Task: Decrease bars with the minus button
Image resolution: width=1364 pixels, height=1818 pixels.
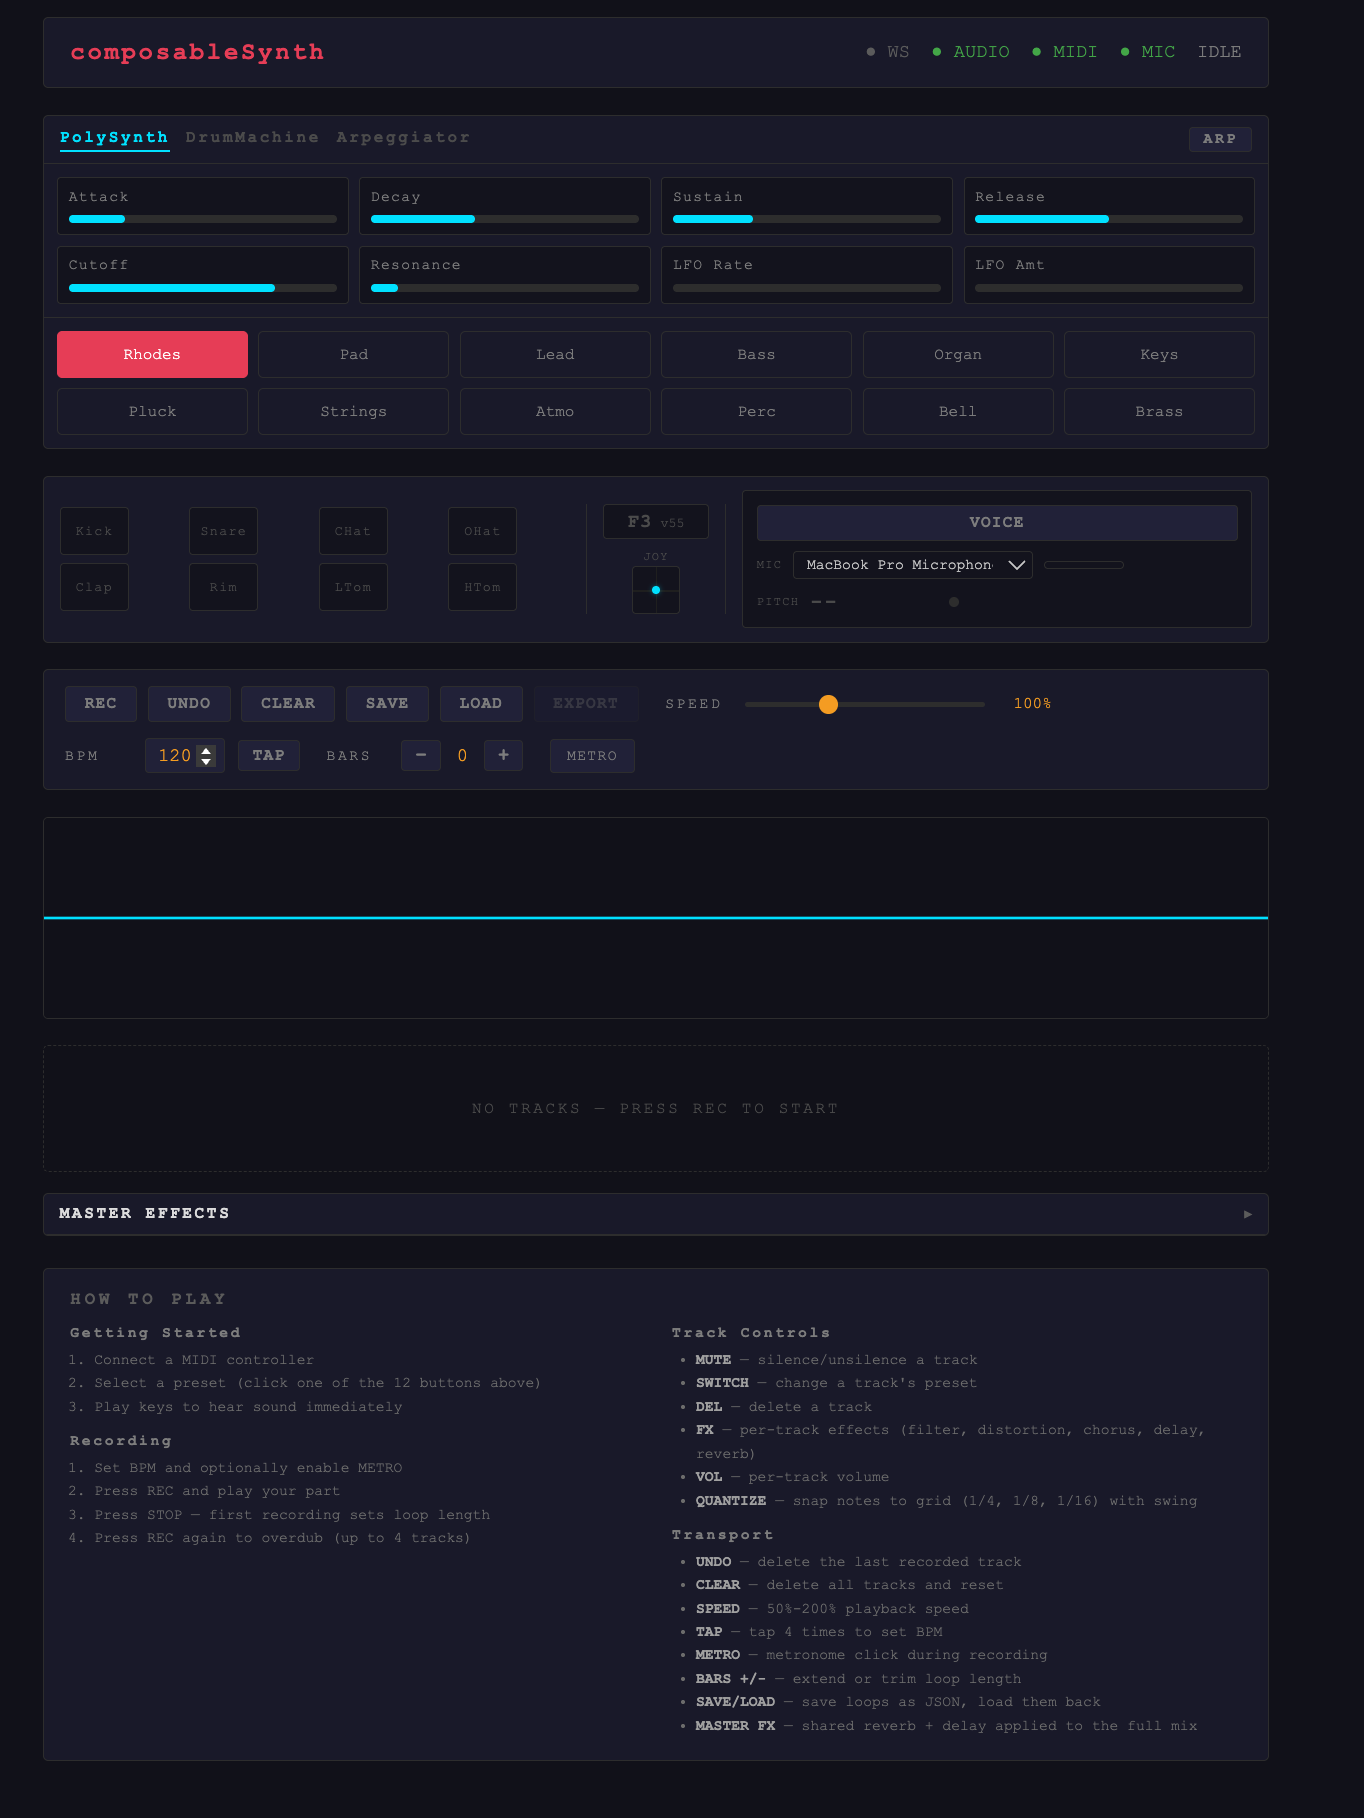Action: 421,755
